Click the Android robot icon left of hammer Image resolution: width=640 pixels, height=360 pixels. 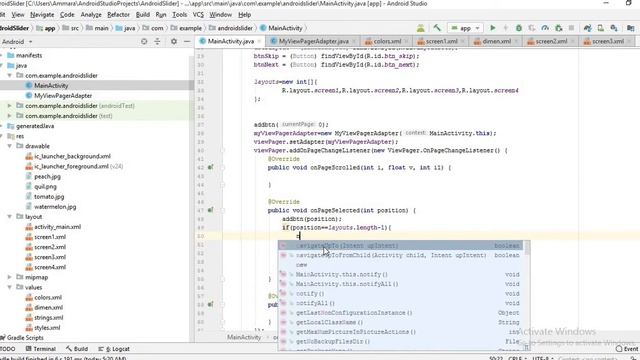coord(420,28)
